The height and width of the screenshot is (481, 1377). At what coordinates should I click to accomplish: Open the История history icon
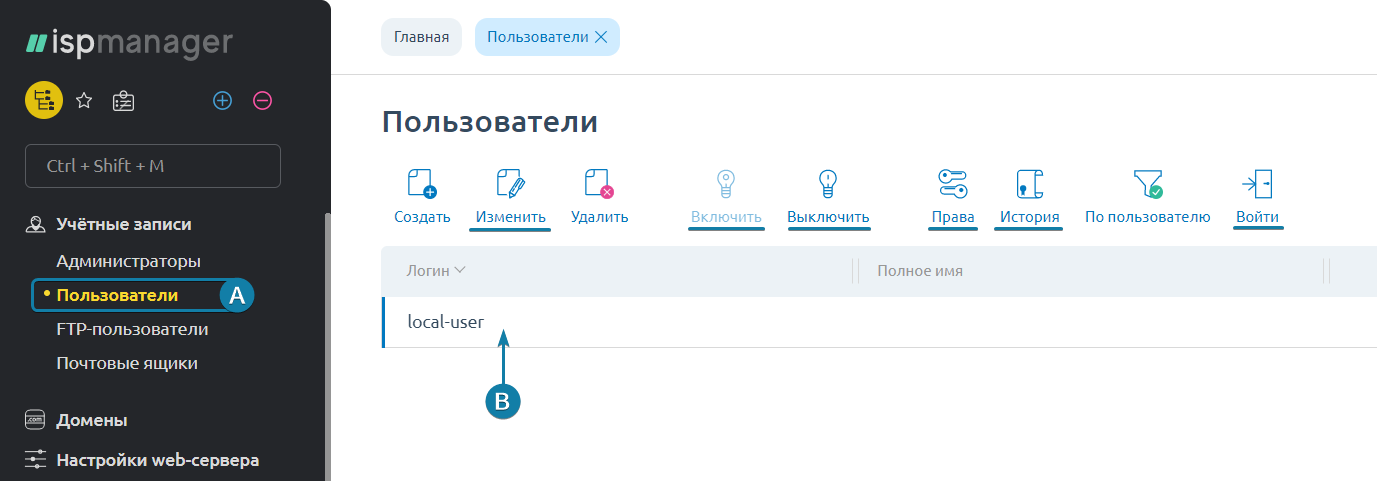tap(1029, 184)
